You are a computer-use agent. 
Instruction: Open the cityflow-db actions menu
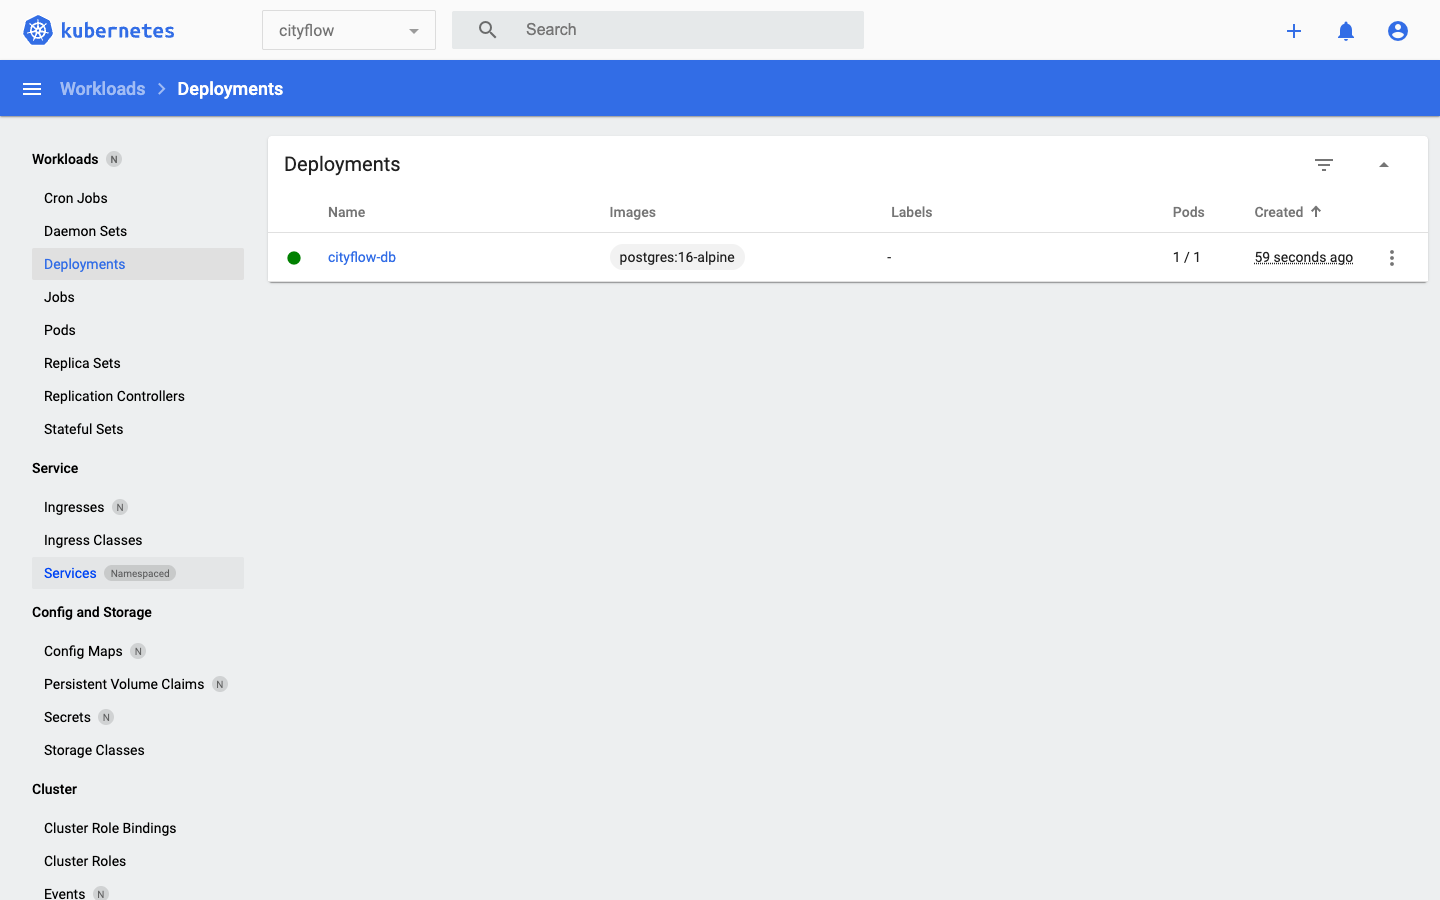[1392, 258]
